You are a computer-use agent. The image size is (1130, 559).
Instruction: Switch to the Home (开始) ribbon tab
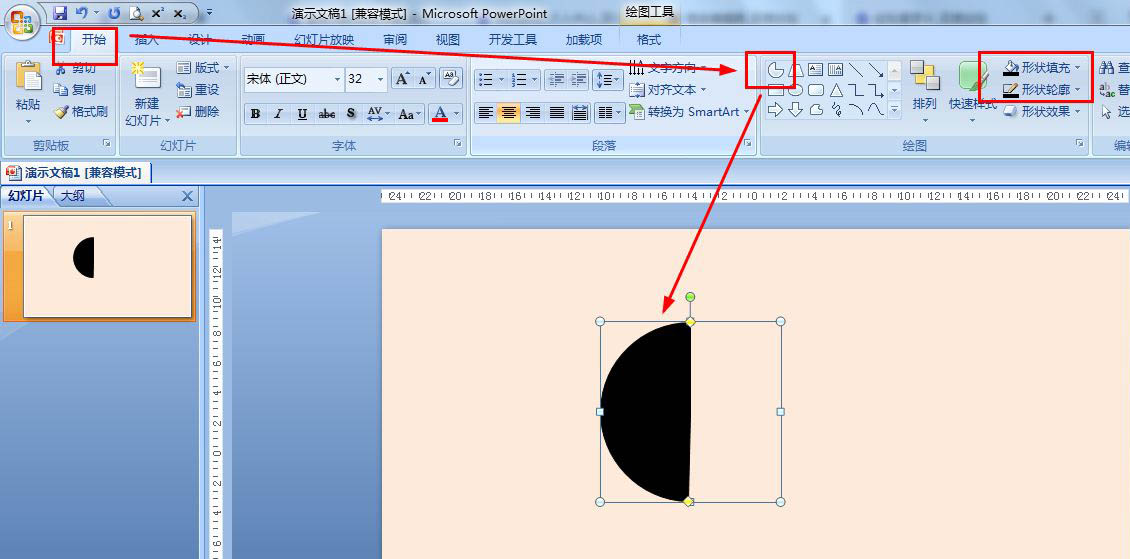pos(93,40)
